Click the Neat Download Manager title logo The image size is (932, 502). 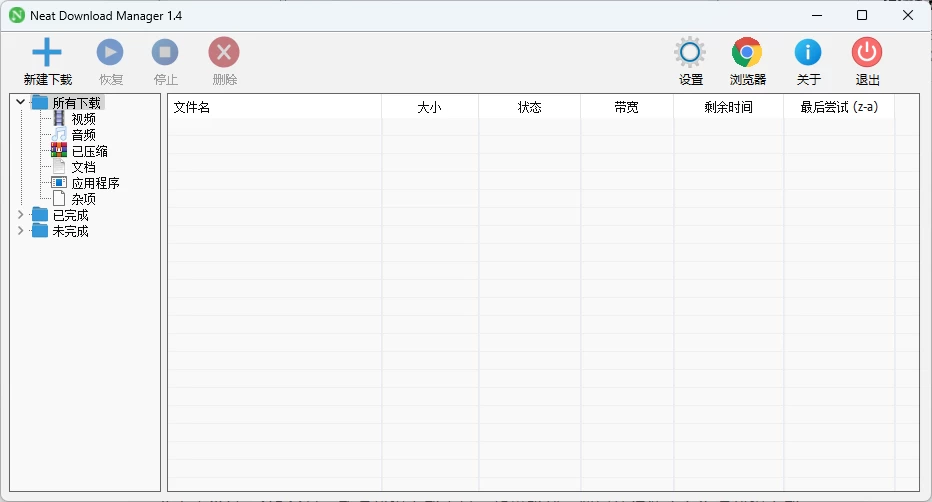point(17,15)
